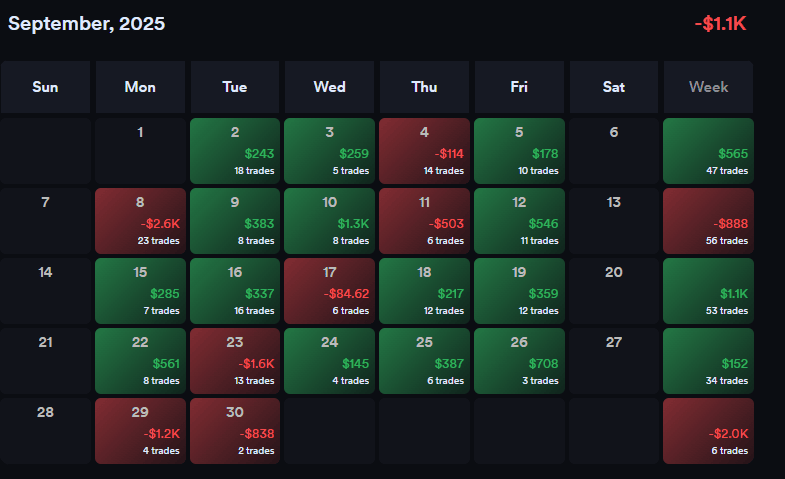
Task: Click weekly summary with $152 profit
Action: point(708,361)
